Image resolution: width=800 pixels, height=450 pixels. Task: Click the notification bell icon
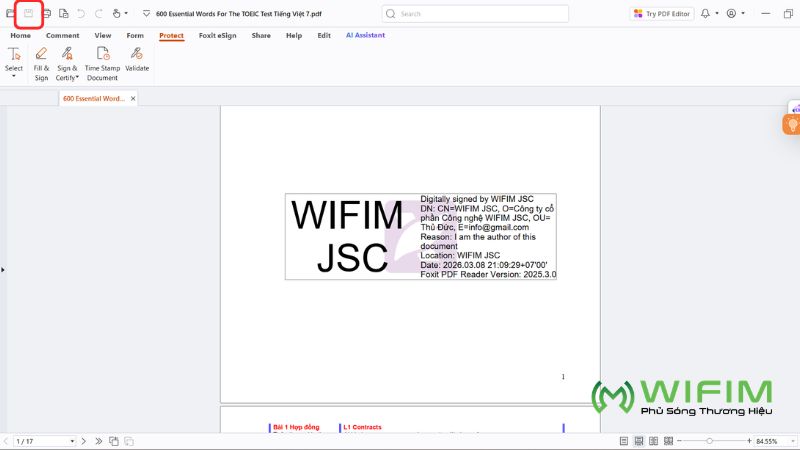click(705, 14)
